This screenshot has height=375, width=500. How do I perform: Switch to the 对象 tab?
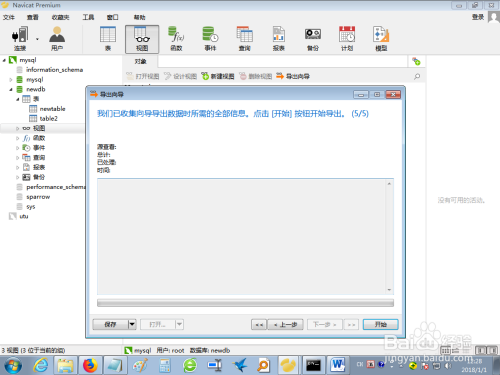pyautogui.click(x=141, y=62)
